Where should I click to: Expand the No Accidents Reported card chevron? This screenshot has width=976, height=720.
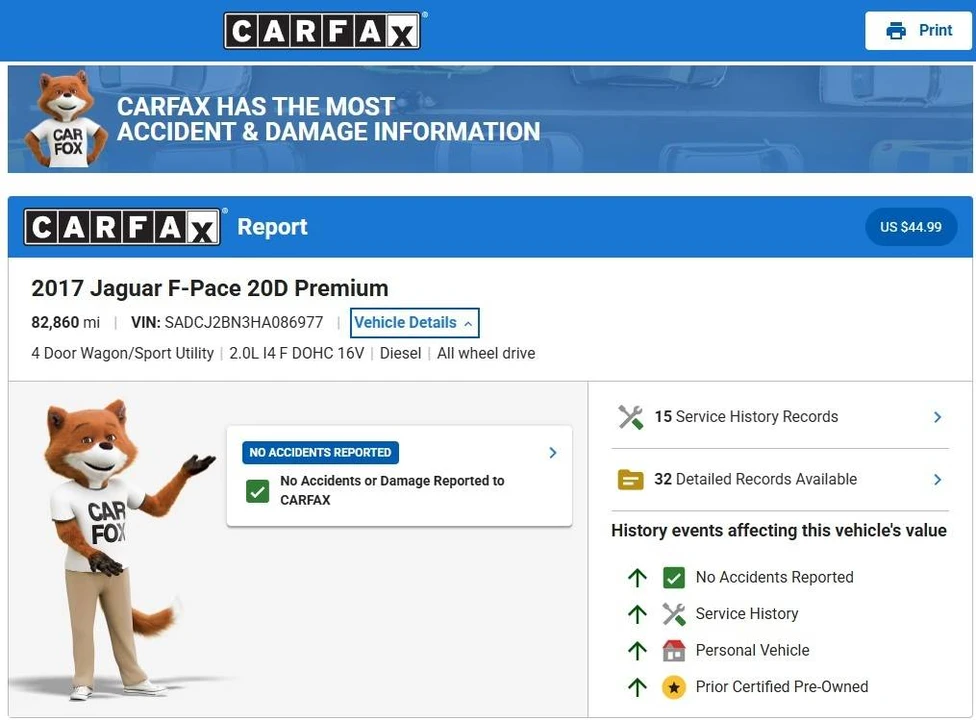553,452
